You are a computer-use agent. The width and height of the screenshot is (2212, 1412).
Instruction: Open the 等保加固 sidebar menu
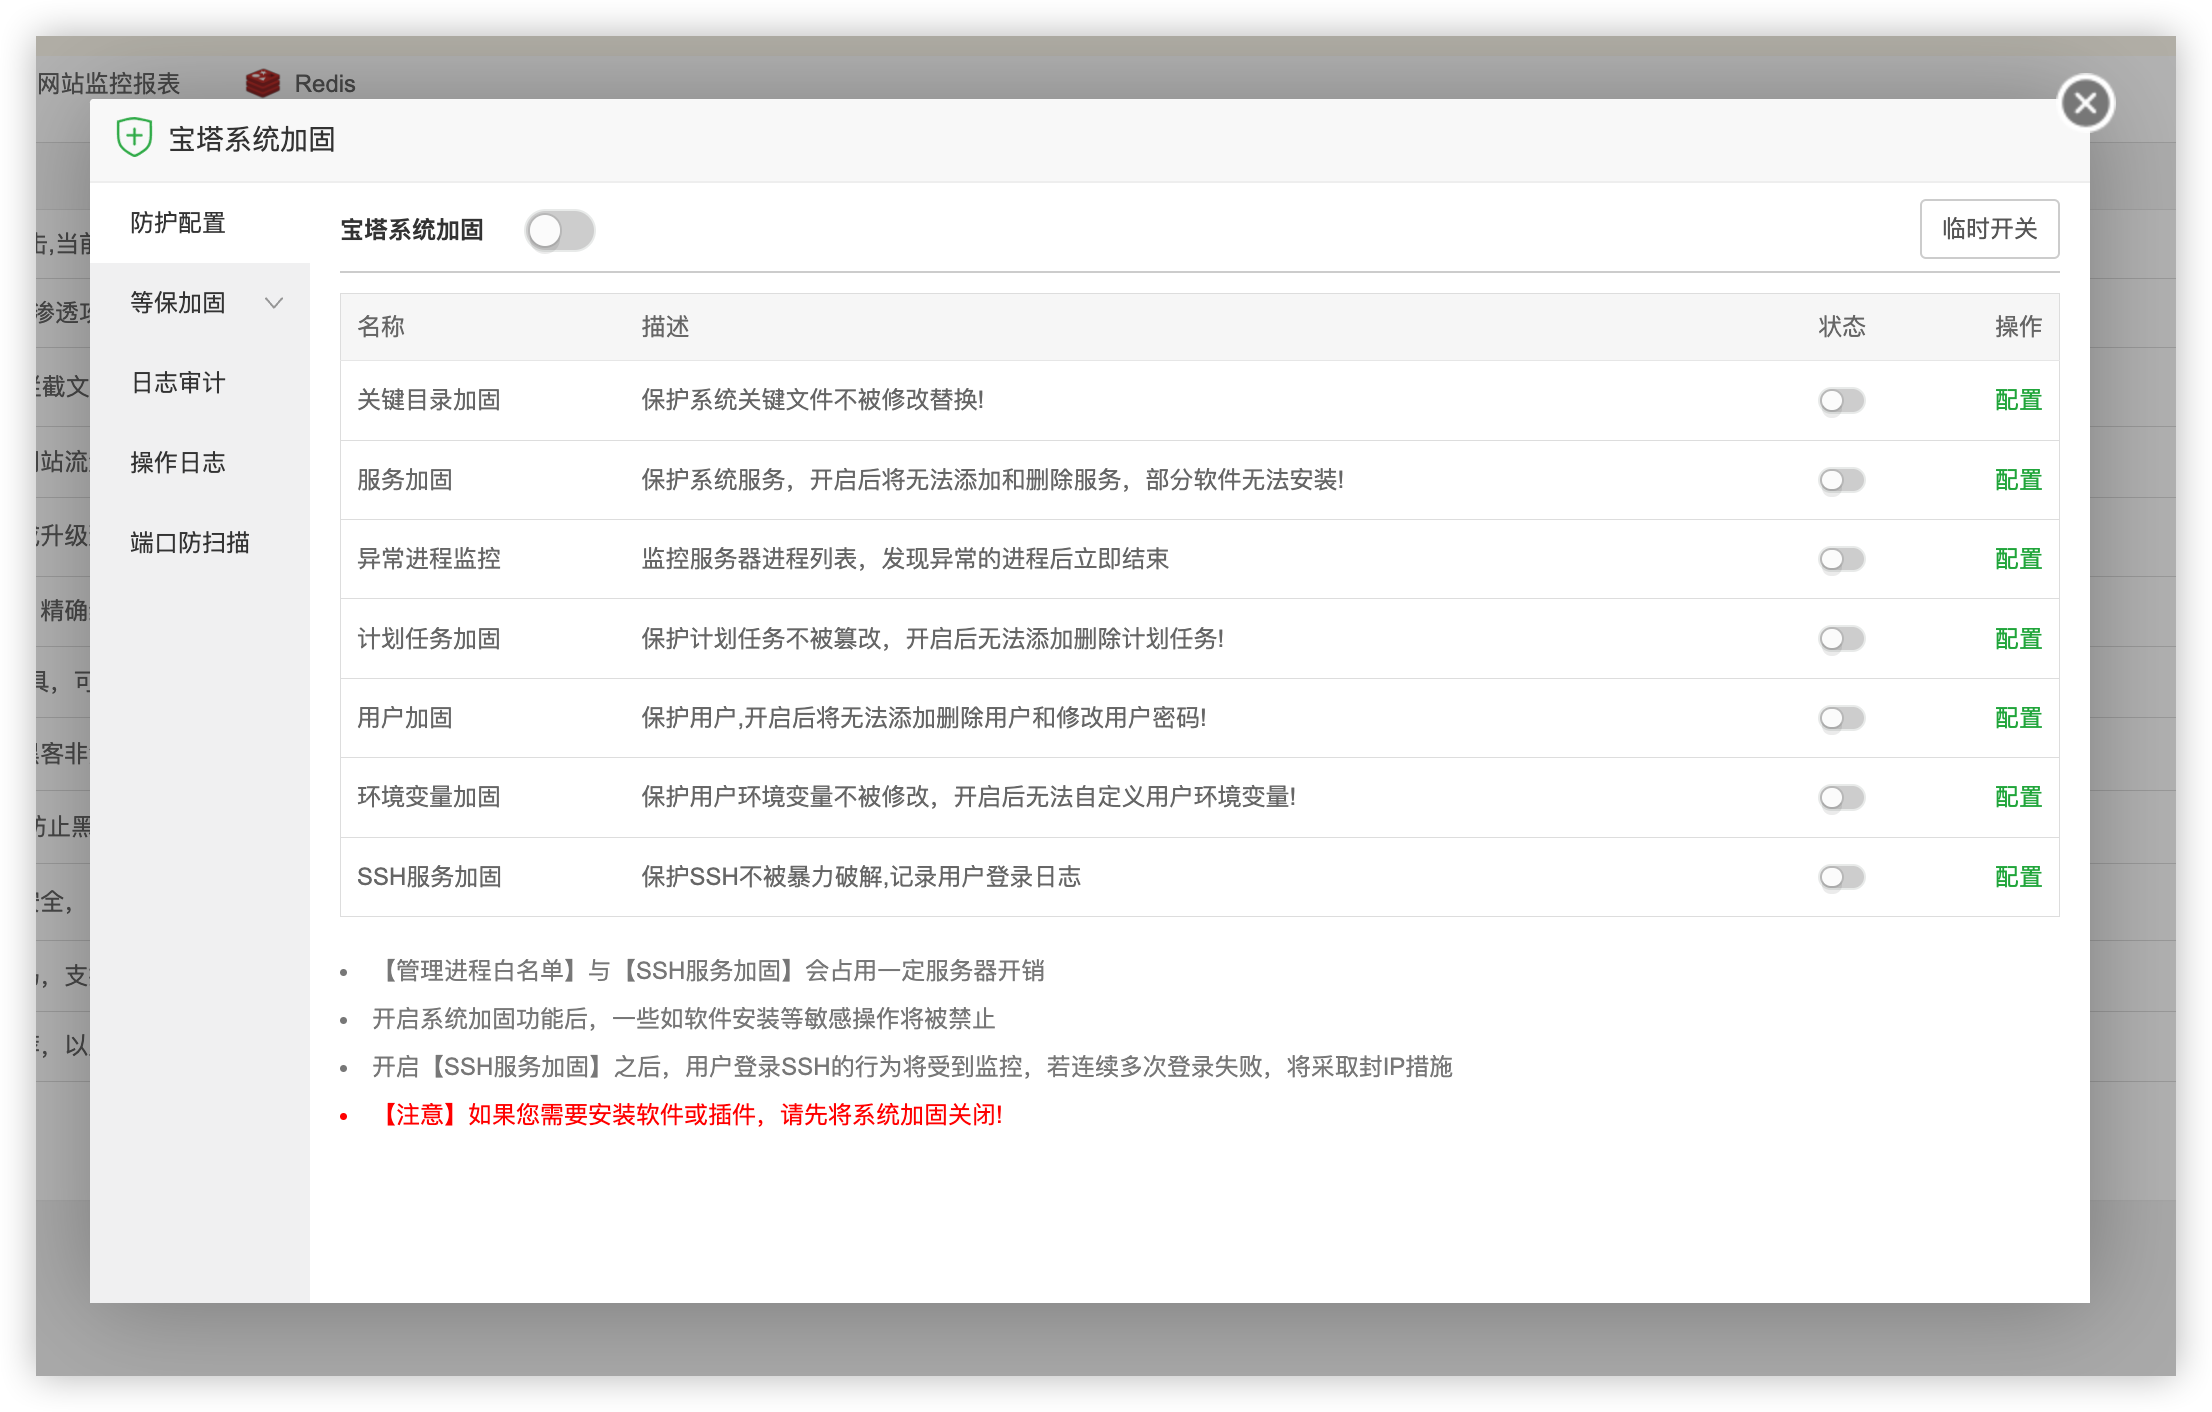[200, 303]
